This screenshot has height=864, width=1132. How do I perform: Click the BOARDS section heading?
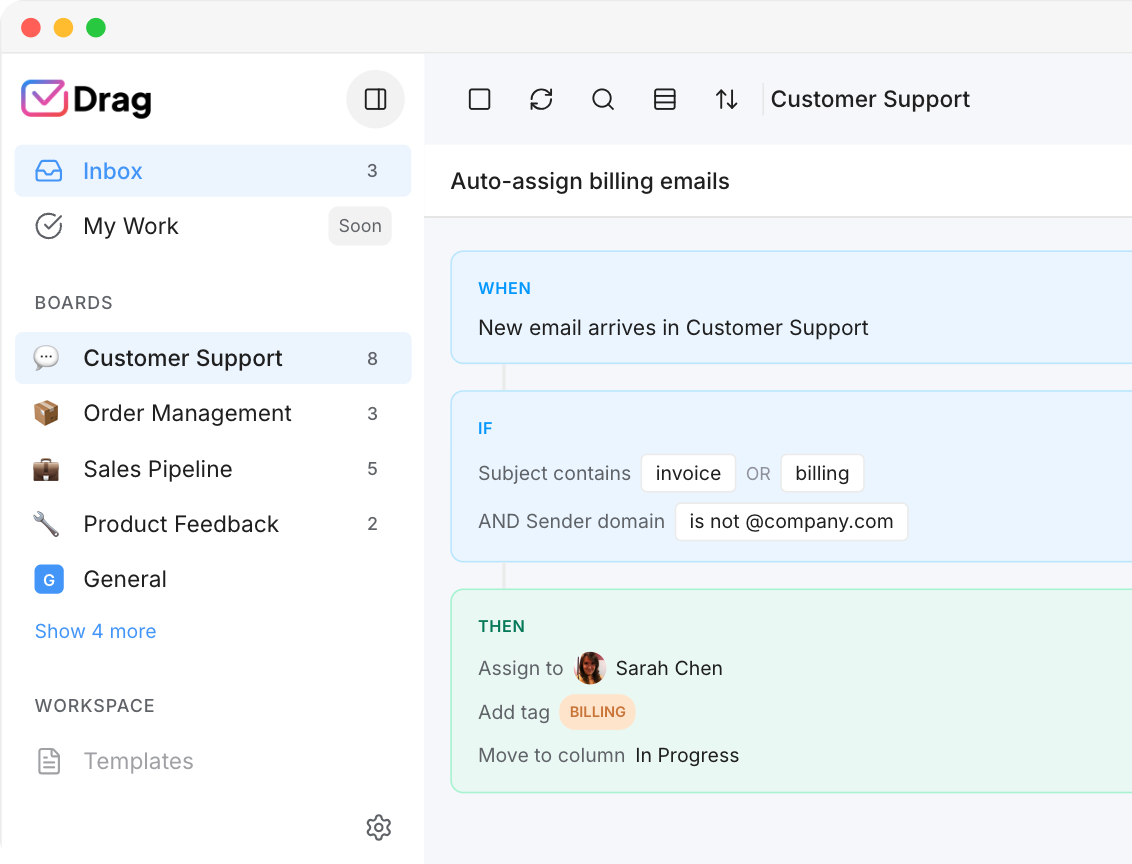coord(74,302)
